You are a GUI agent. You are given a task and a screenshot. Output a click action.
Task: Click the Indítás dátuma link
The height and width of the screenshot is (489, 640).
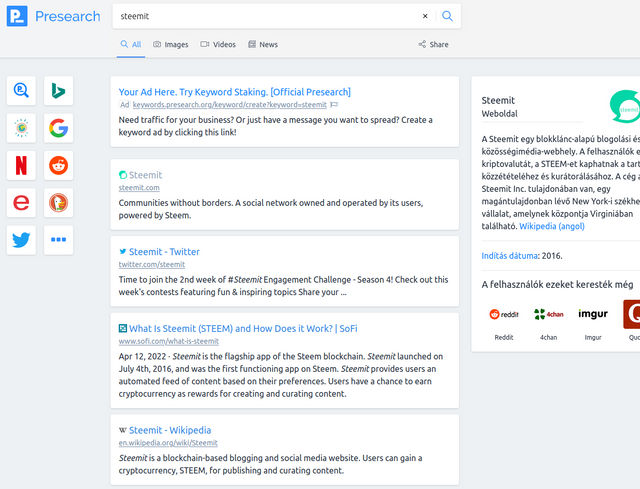[x=509, y=256]
